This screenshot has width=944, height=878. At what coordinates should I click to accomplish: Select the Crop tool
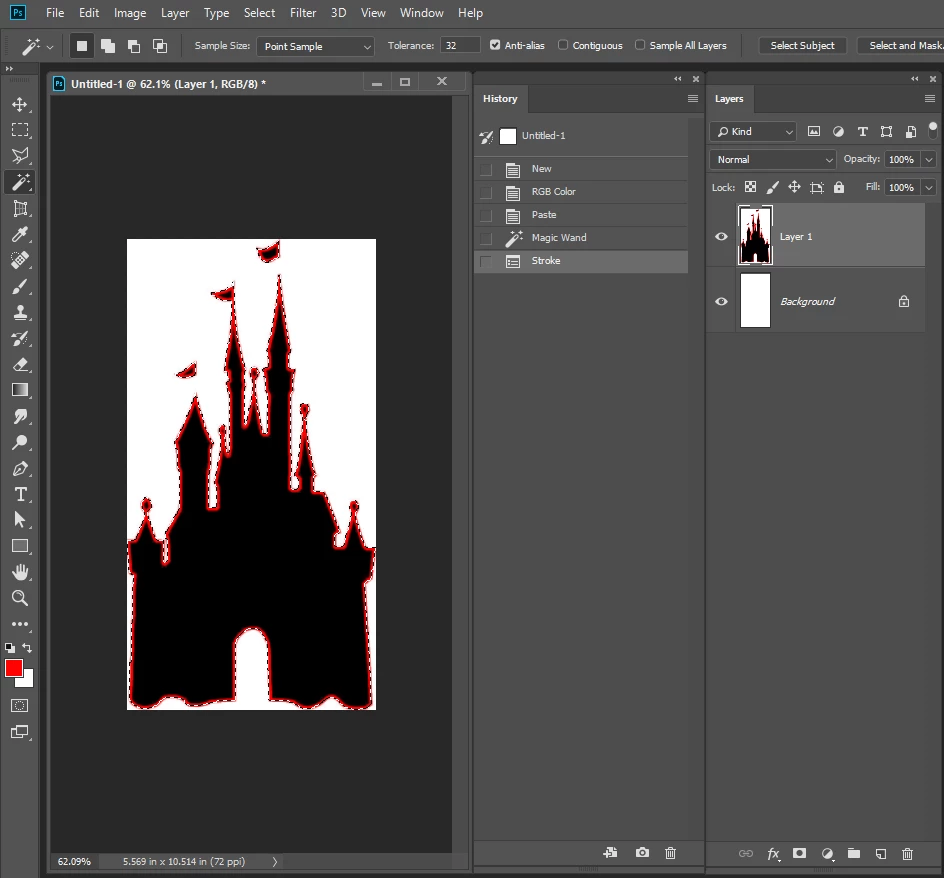[19, 208]
